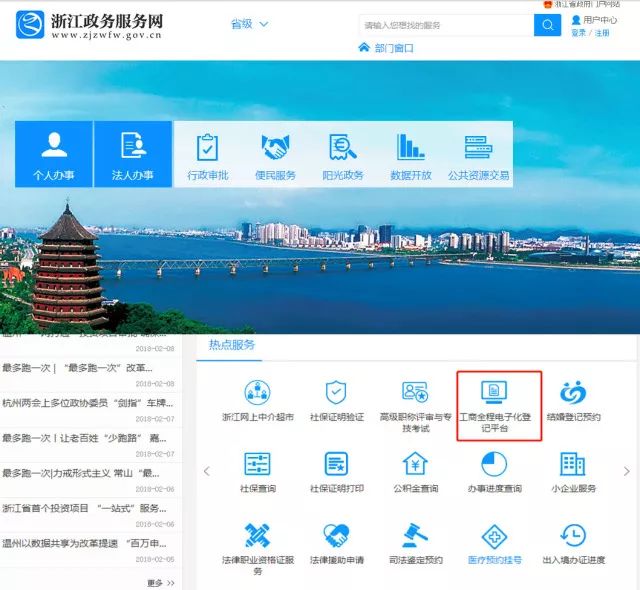
Task: Open 医疗预约挂号 service
Action: 495,543
